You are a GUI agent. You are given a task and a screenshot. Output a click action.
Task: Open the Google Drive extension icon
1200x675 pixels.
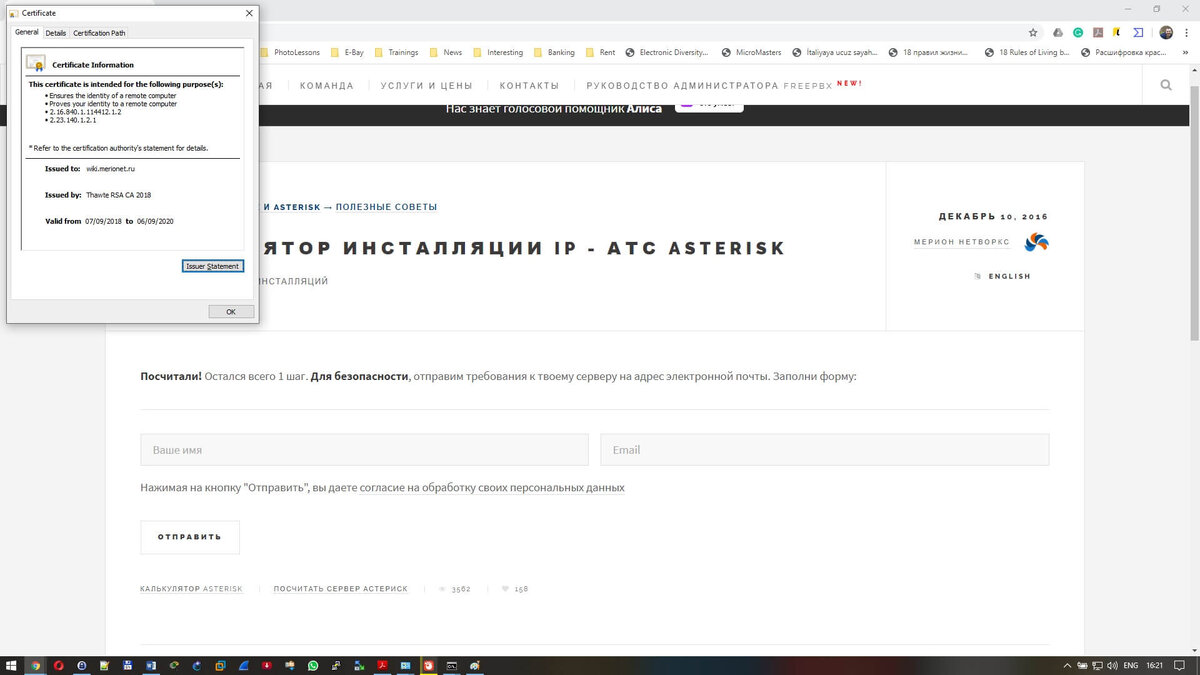[1058, 32]
